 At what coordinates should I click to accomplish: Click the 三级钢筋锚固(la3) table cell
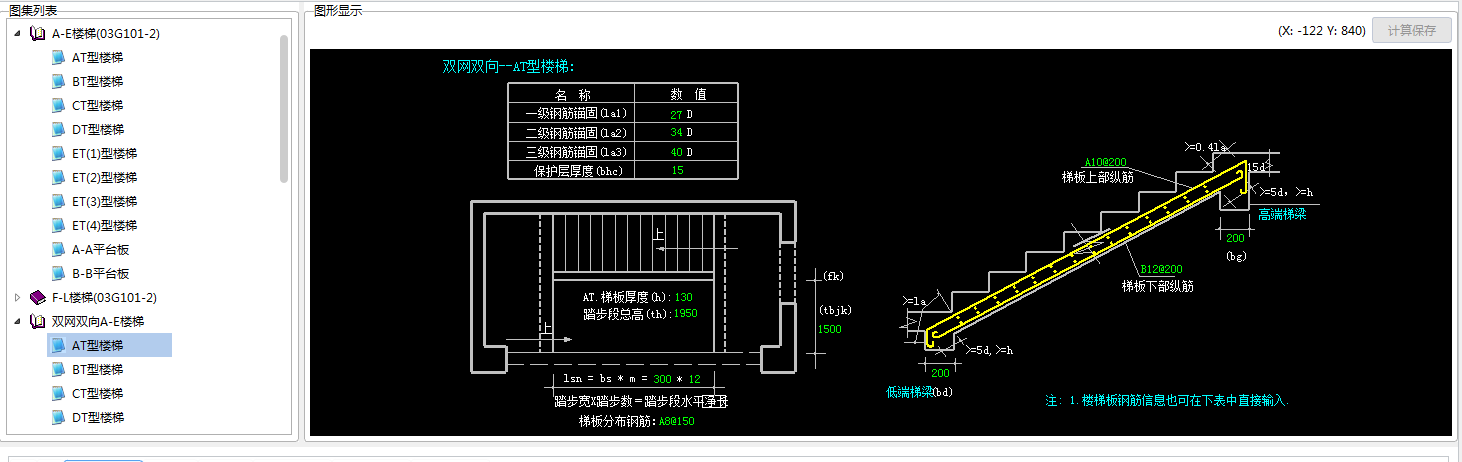coord(571,152)
